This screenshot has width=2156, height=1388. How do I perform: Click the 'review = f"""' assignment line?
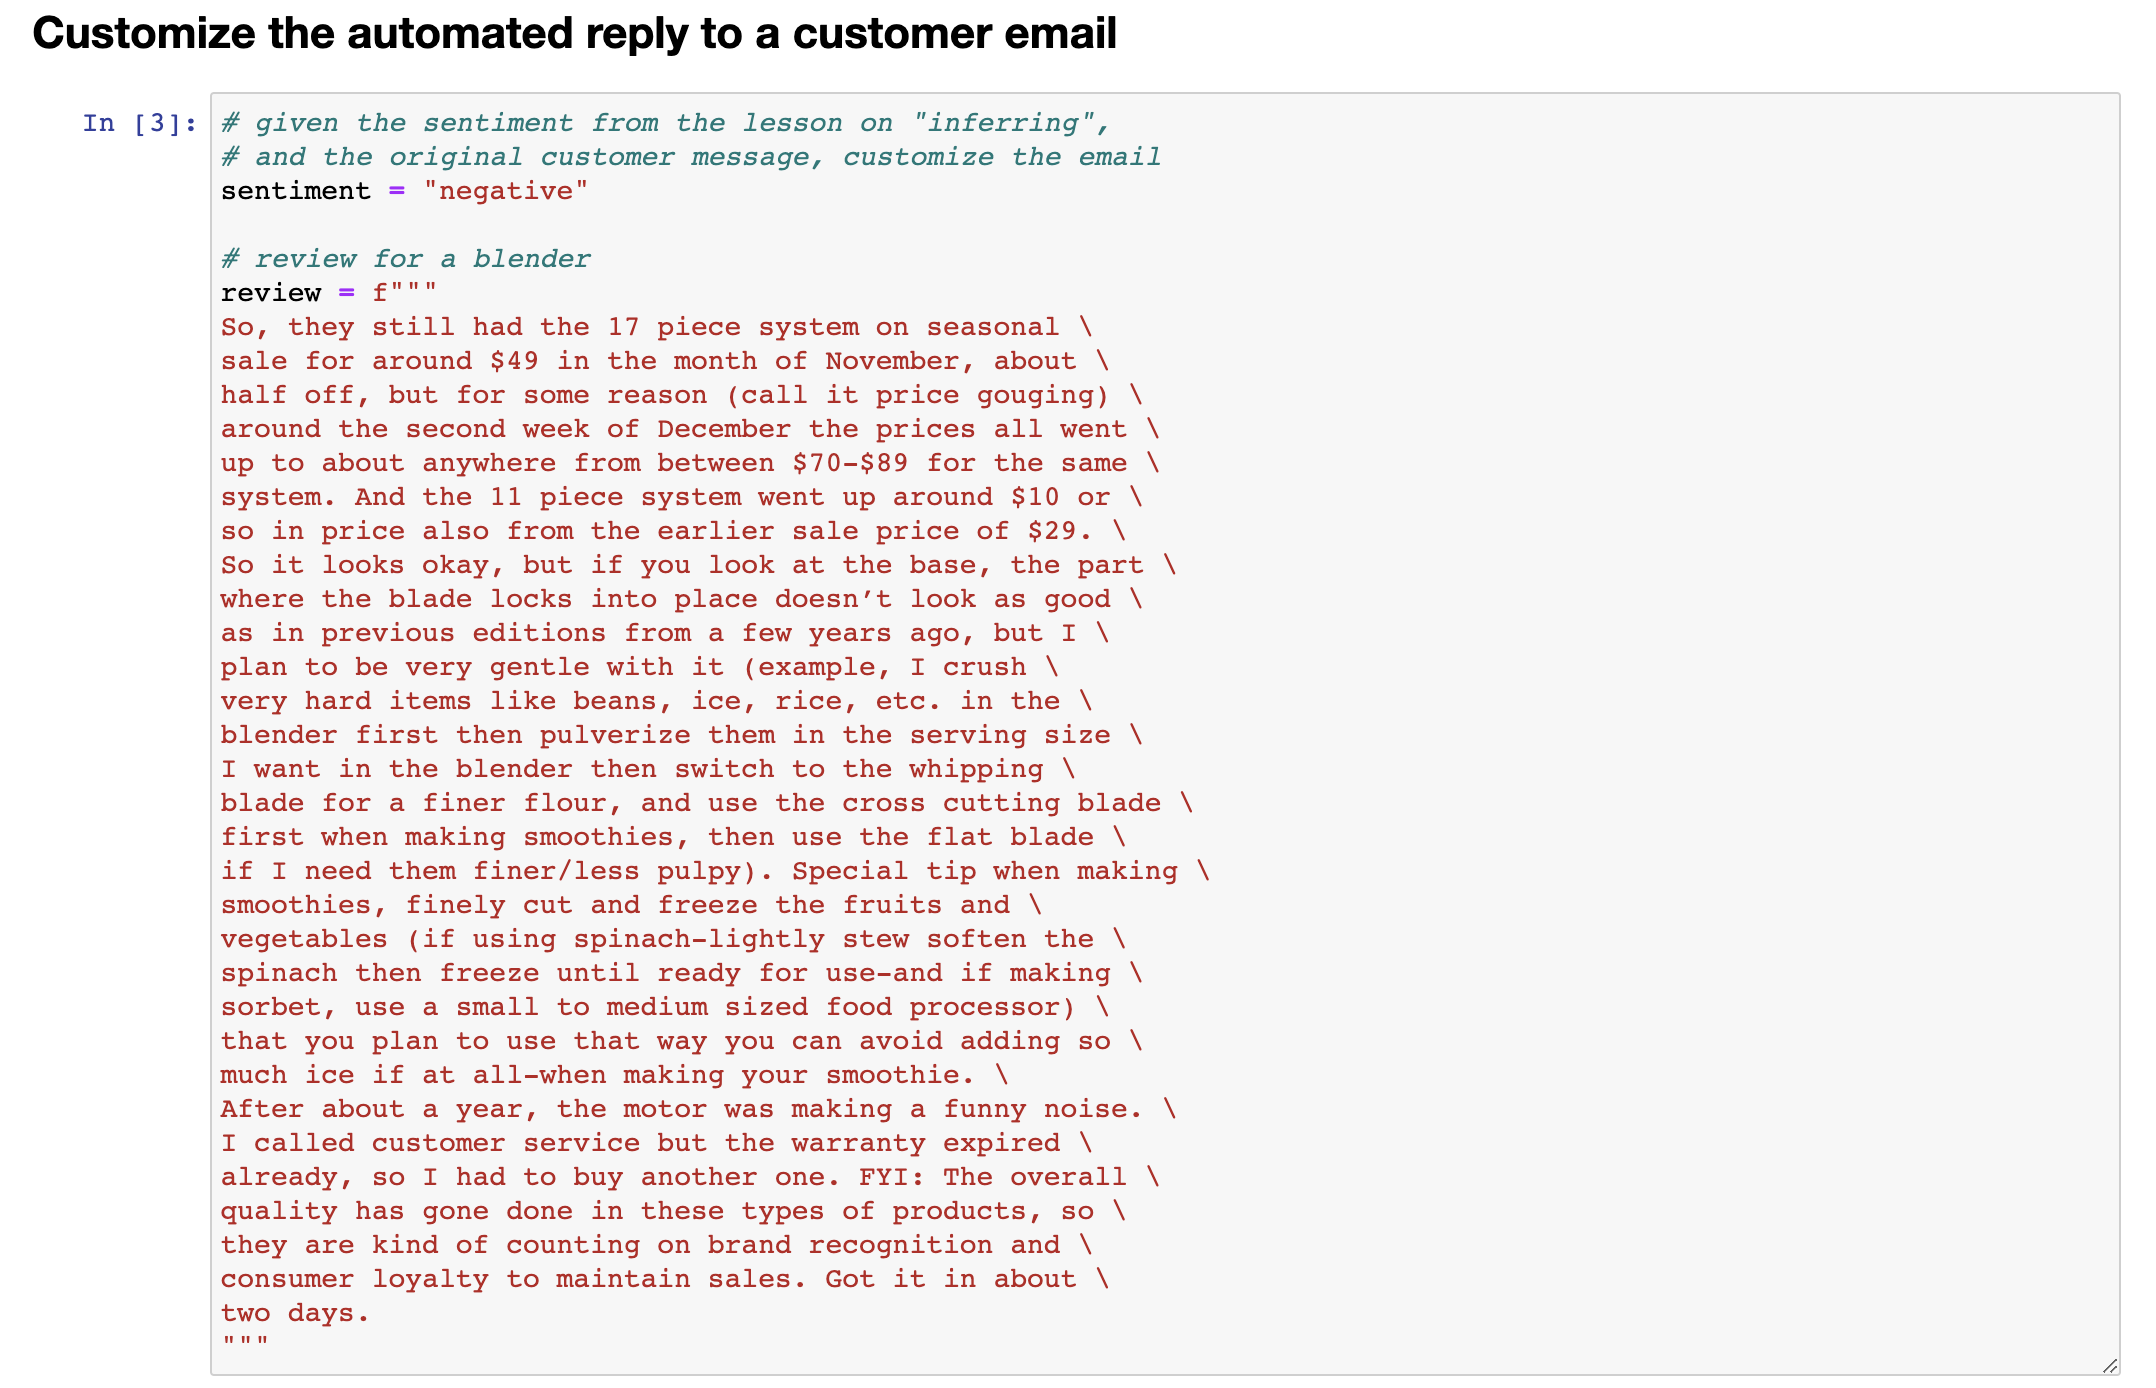point(329,293)
